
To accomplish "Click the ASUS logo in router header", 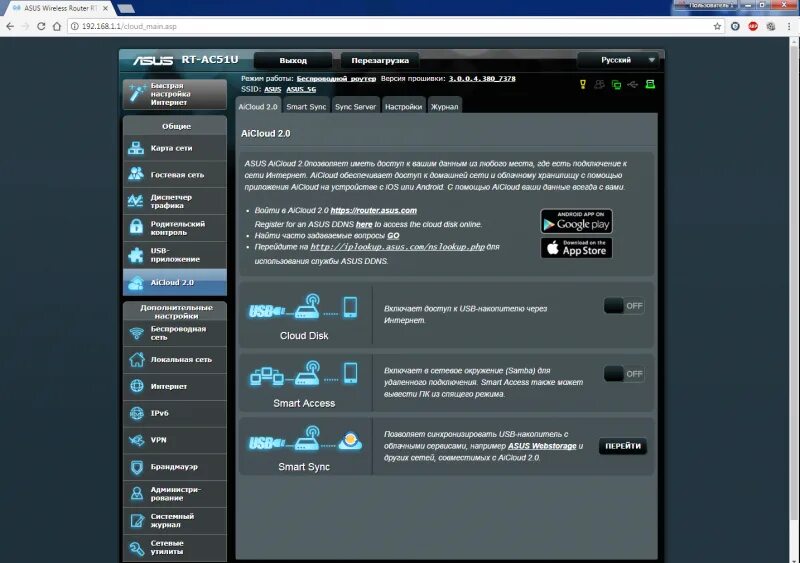I will pyautogui.click(x=153, y=60).
